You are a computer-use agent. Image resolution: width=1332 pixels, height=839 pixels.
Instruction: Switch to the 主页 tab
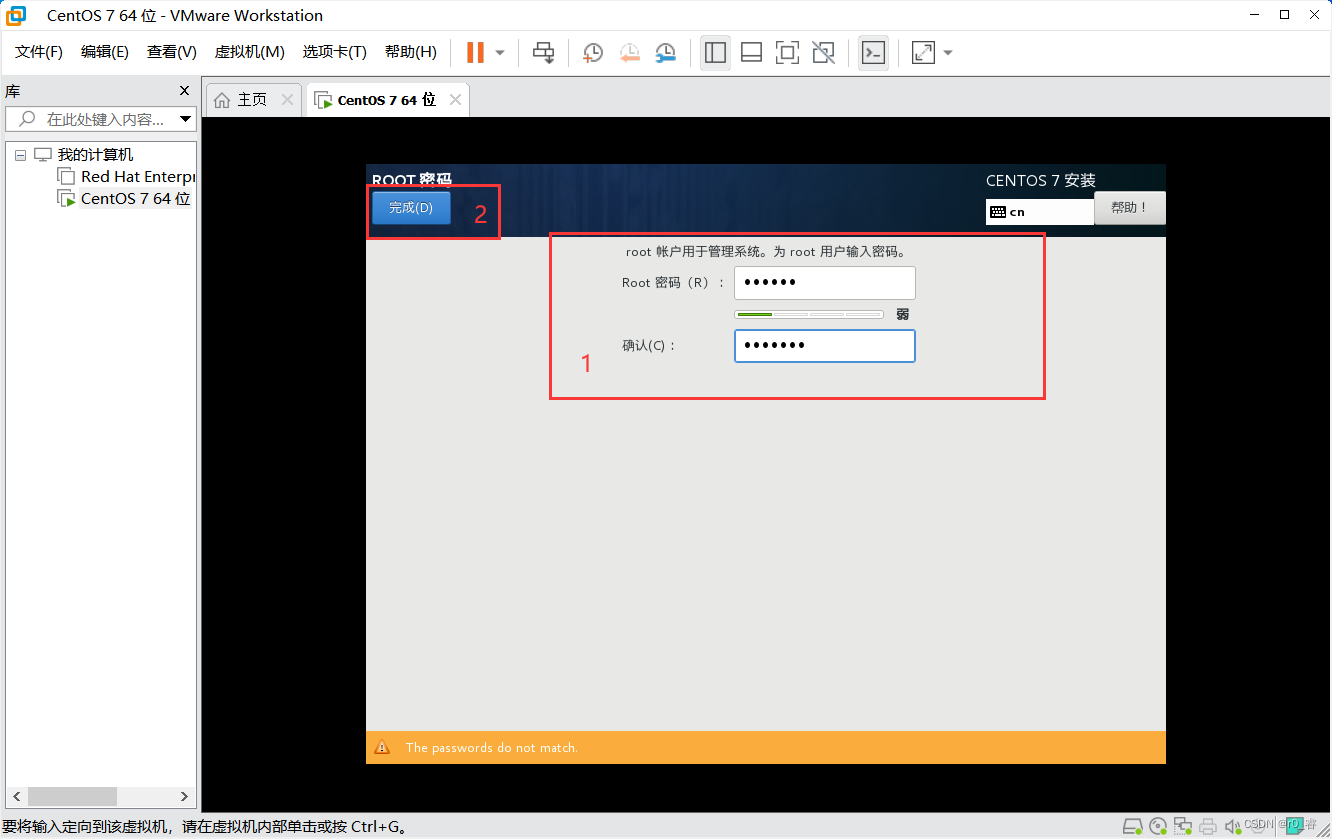(x=252, y=100)
